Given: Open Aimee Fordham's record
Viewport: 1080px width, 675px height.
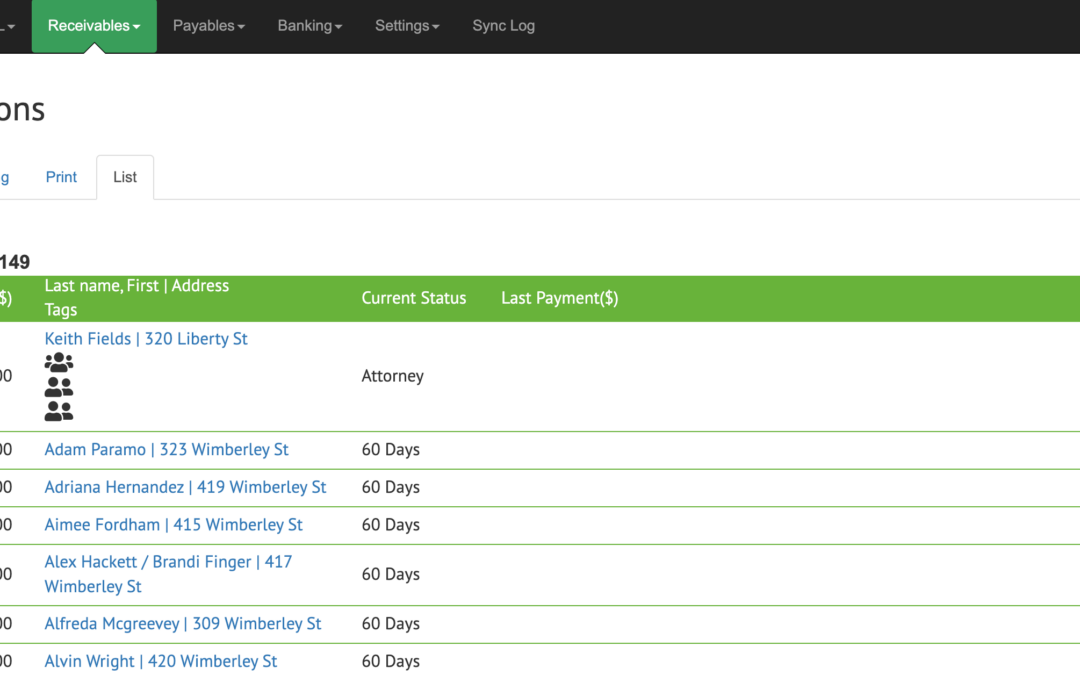Looking at the screenshot, I should 173,525.
